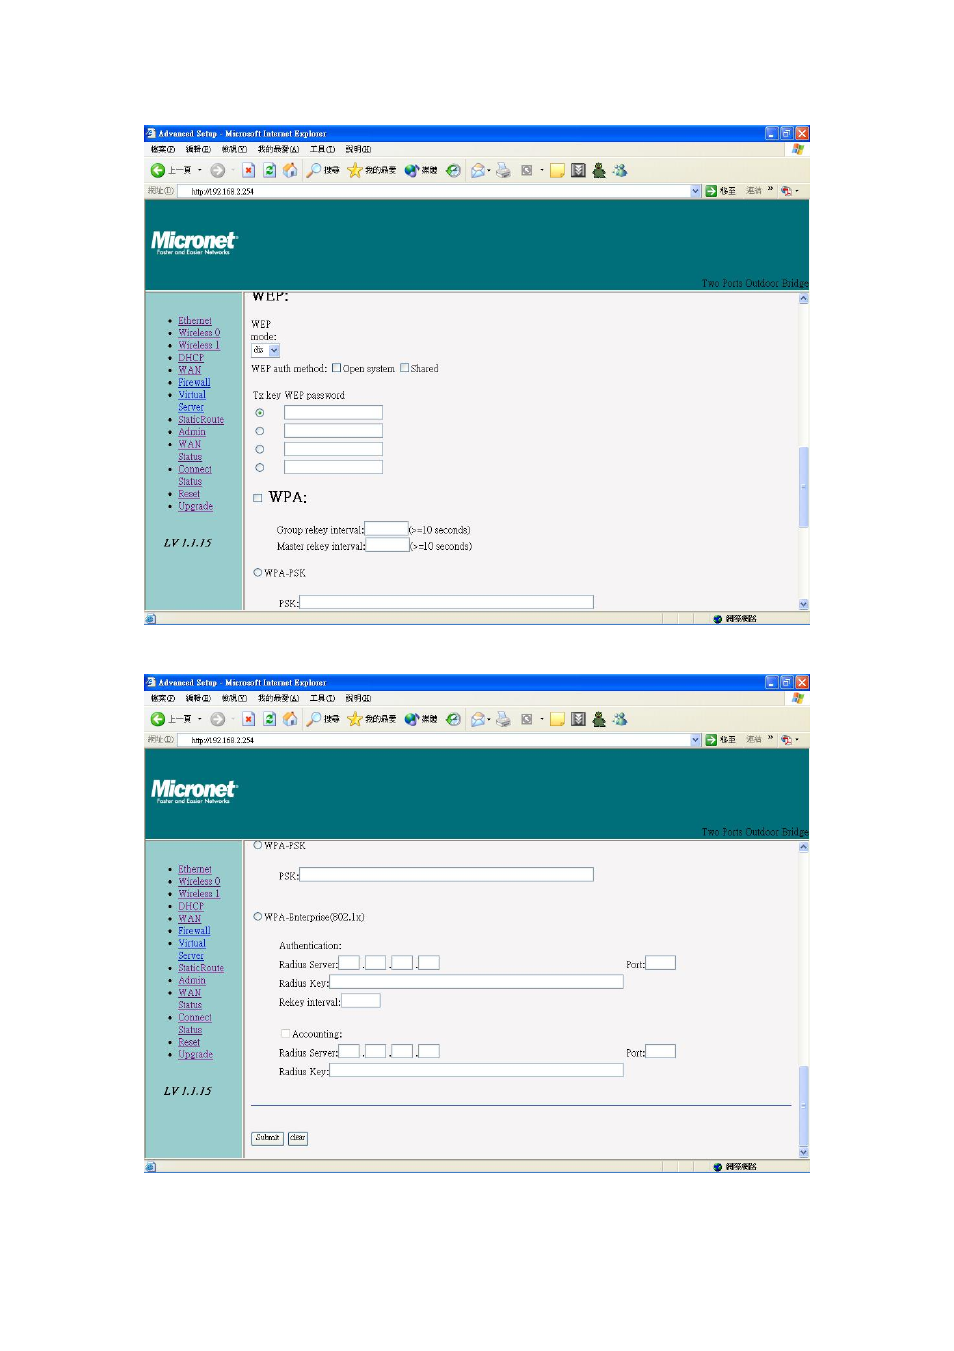Select WPA-PSK radio in upper window
The image size is (954, 1351).
[258, 573]
